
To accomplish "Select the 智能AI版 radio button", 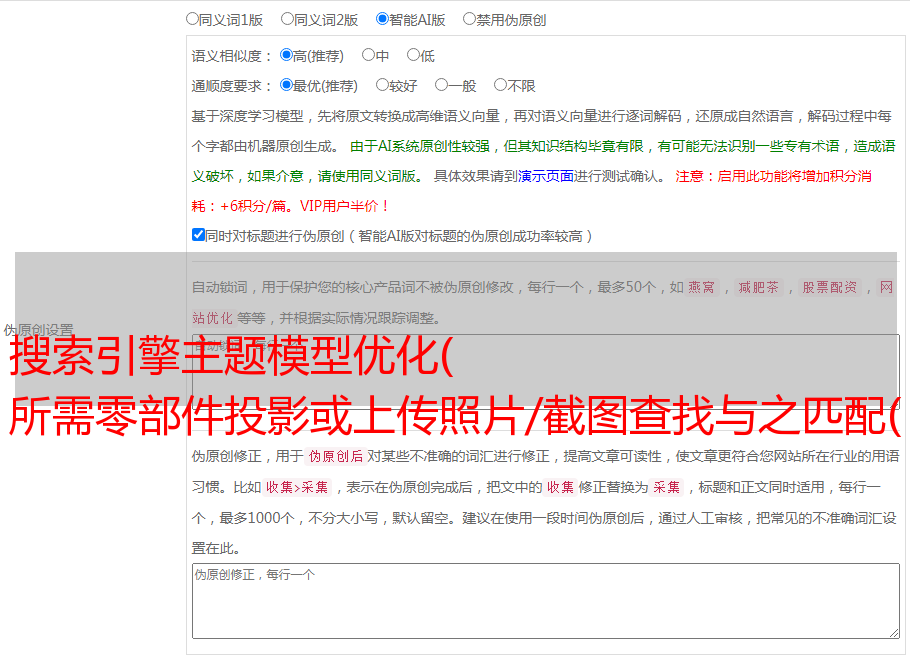I will [382, 18].
